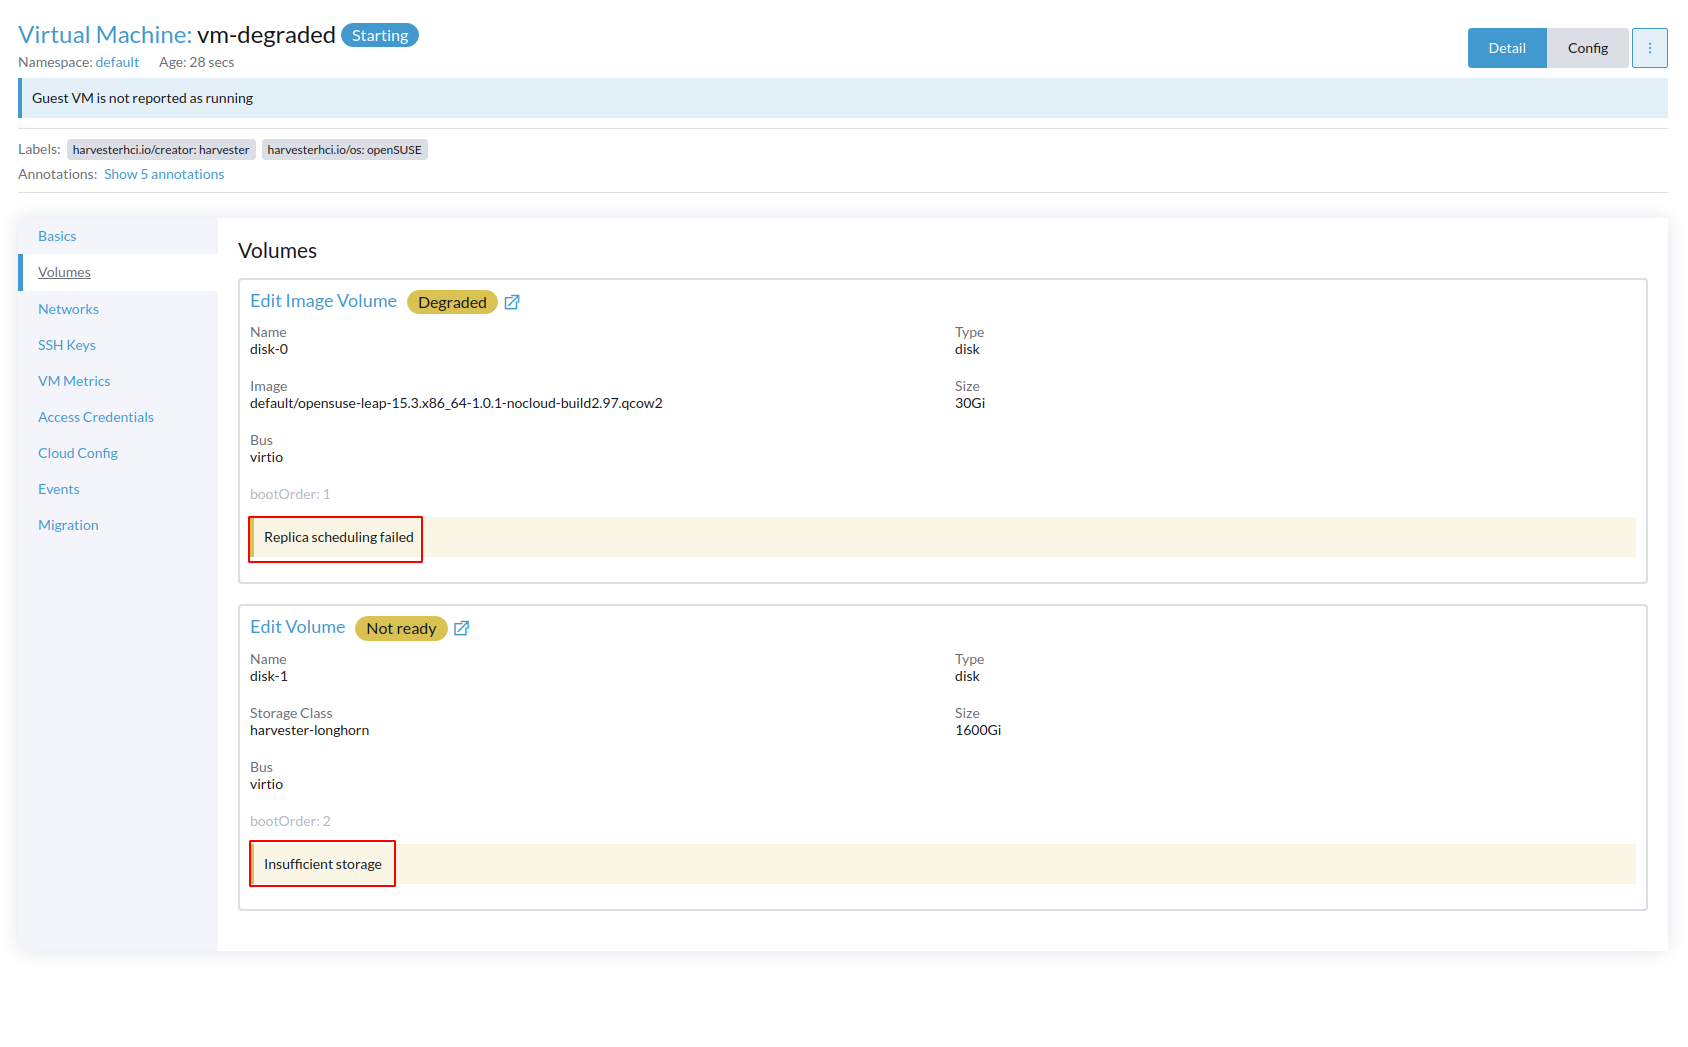Screen dimensions: 1688x1047
Task: Click the Age: 28 secs text
Action: (197, 62)
